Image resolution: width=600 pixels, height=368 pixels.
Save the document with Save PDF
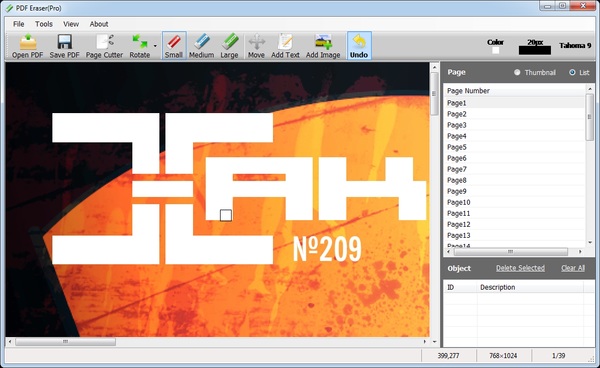click(x=64, y=46)
